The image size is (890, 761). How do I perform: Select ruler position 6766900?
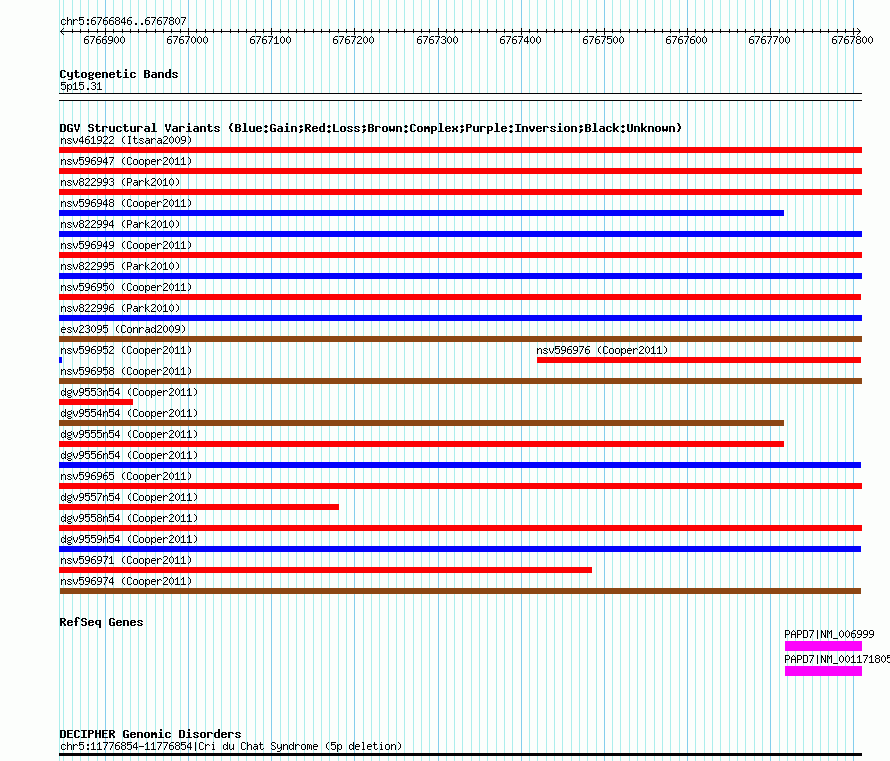[104, 40]
